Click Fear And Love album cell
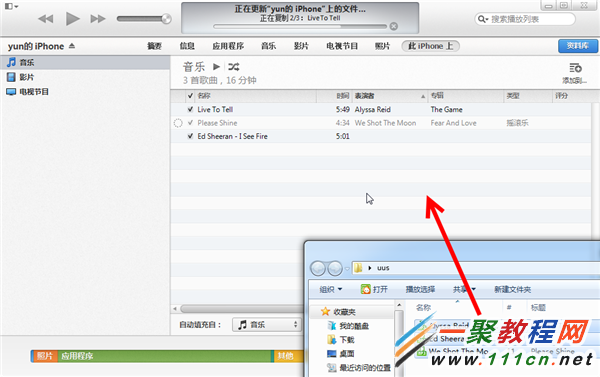The height and width of the screenshot is (377, 600). [x=453, y=123]
